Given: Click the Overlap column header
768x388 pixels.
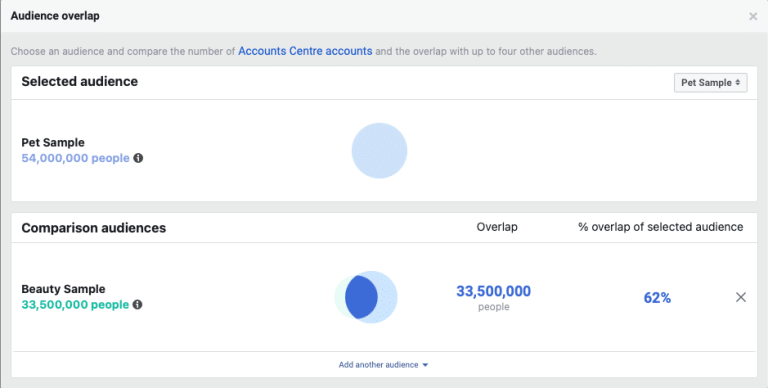Looking at the screenshot, I should pos(497,227).
